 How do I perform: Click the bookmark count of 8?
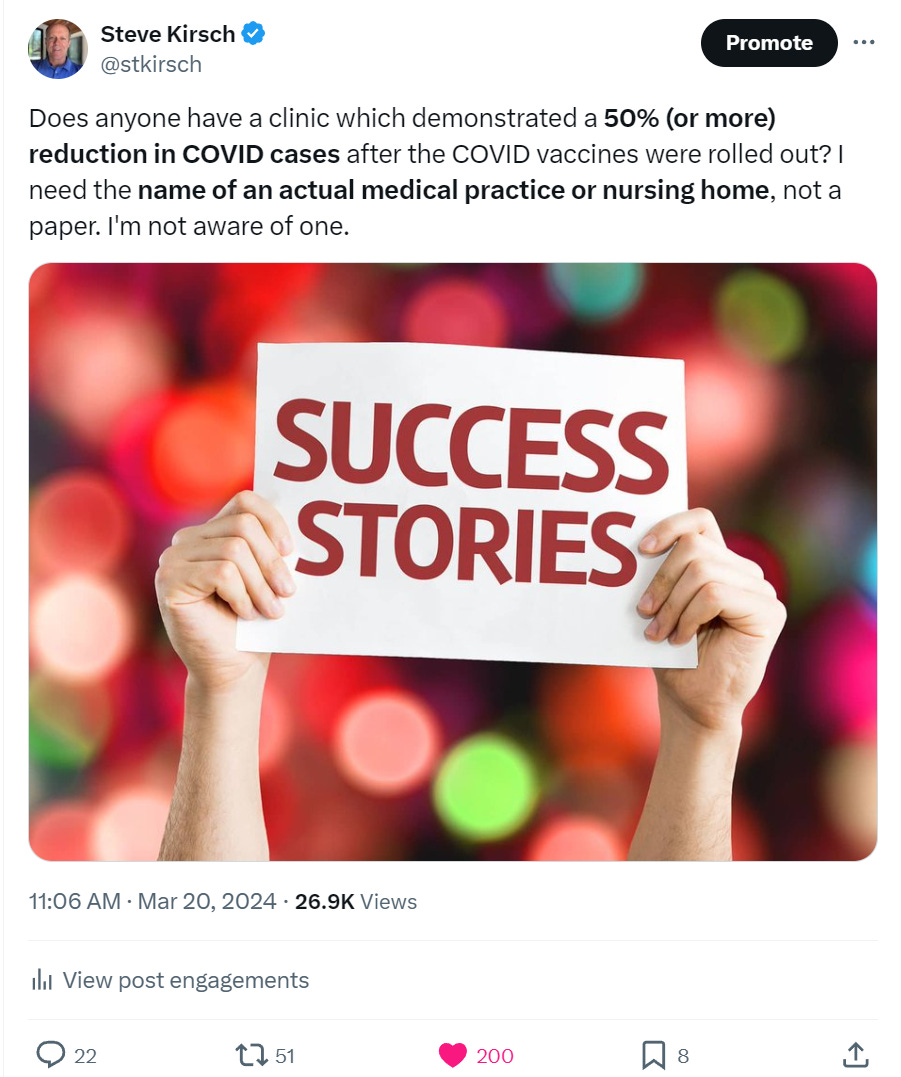[x=683, y=1055]
